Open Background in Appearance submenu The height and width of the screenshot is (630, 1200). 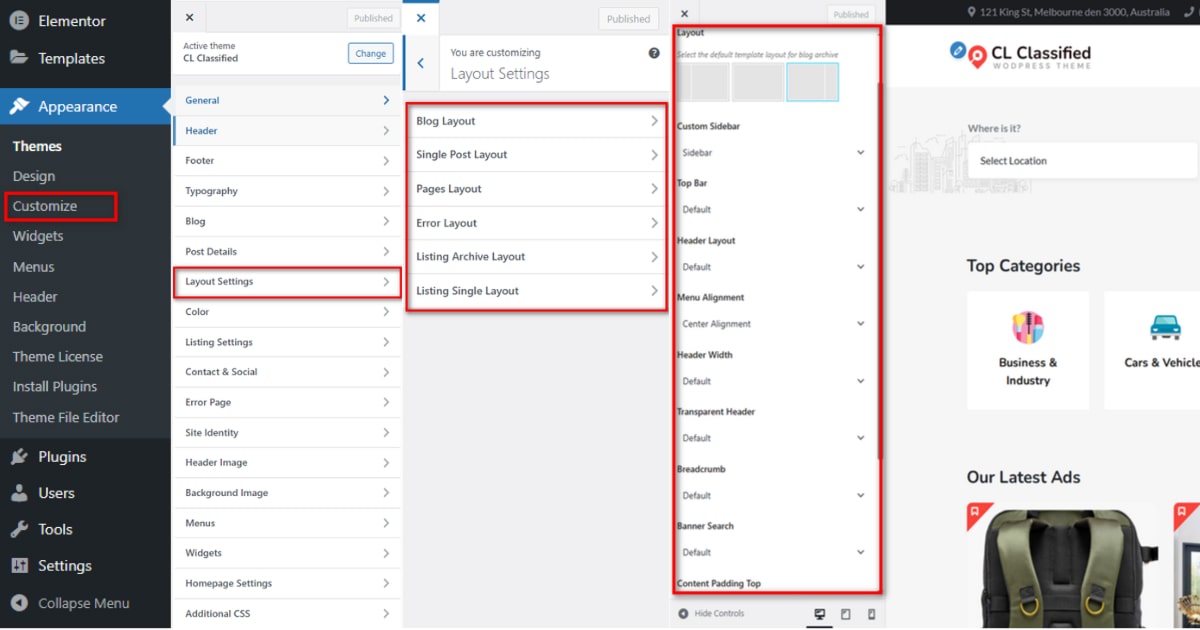click(49, 326)
